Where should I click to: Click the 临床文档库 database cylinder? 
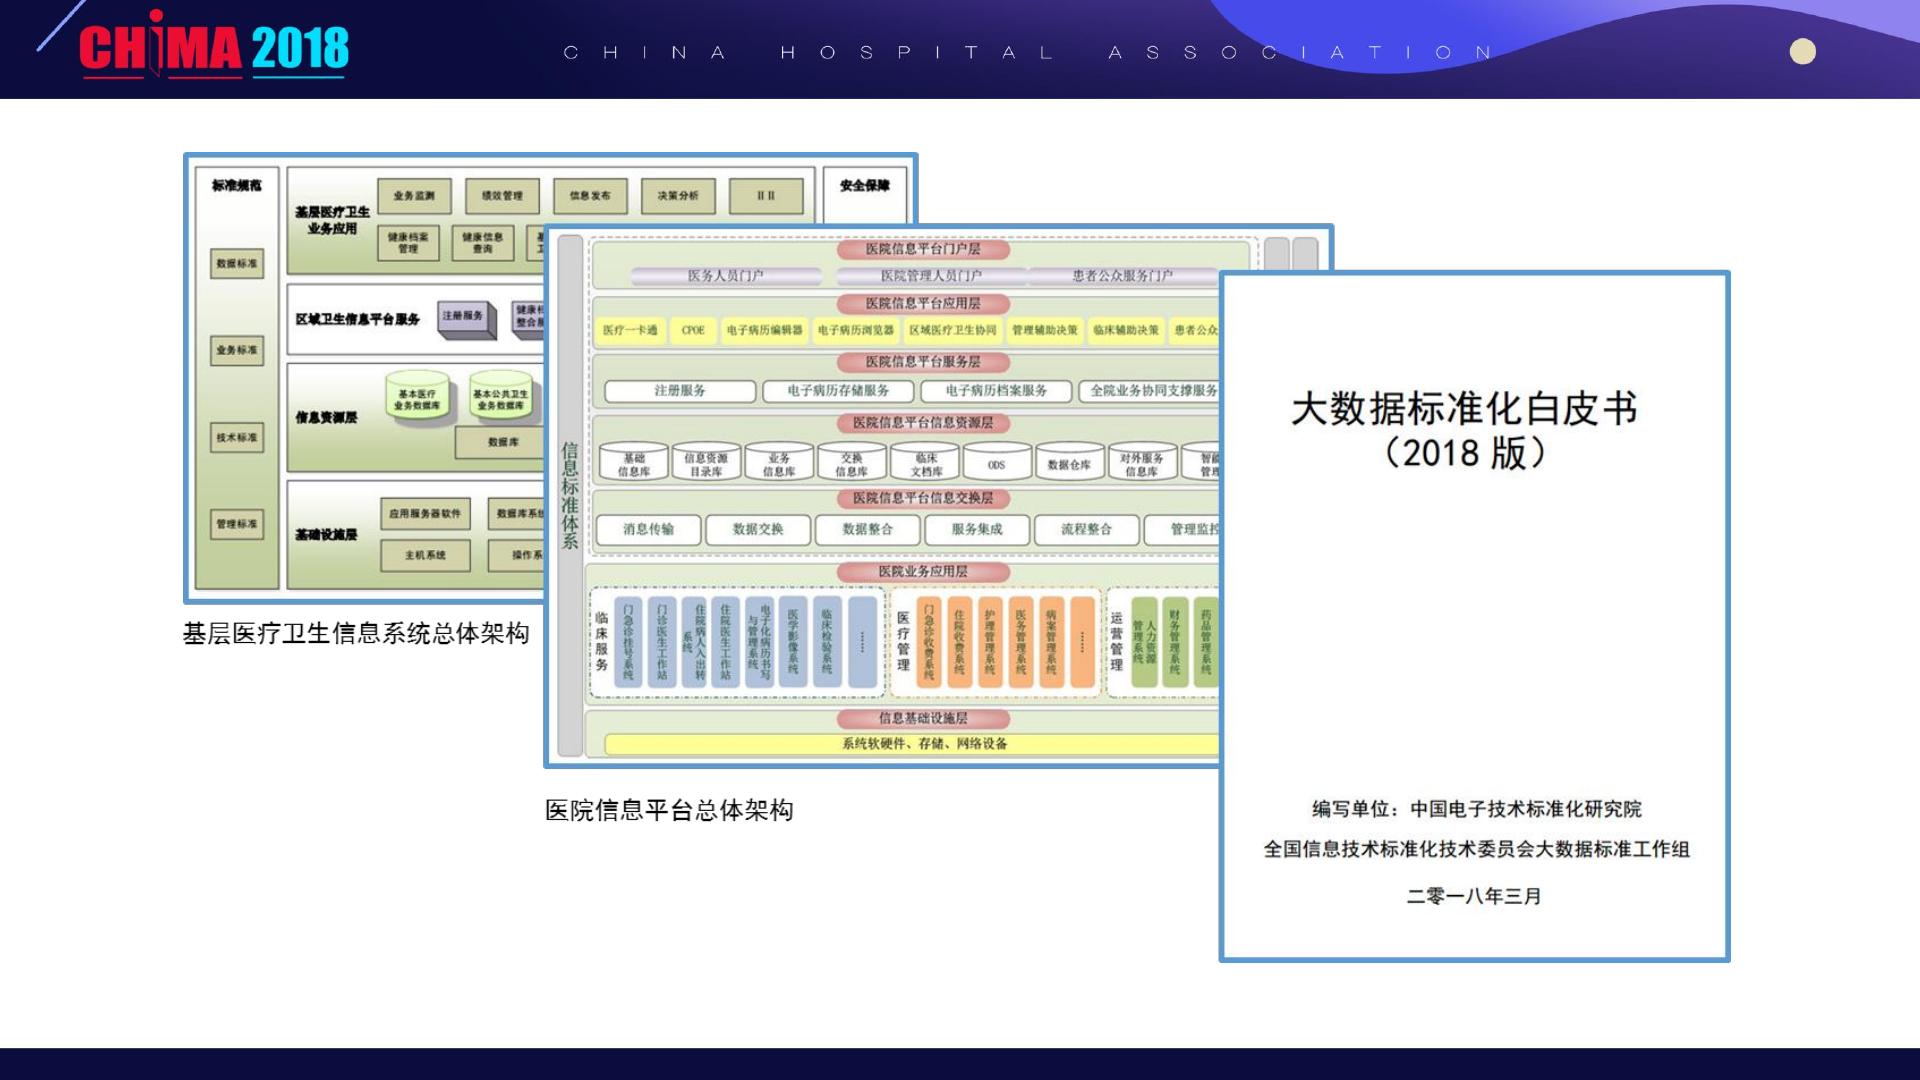(x=925, y=463)
